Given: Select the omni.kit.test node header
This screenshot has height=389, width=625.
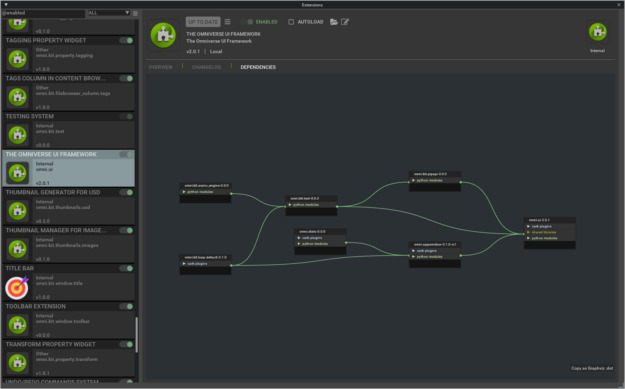Looking at the screenshot, I should coord(311,198).
